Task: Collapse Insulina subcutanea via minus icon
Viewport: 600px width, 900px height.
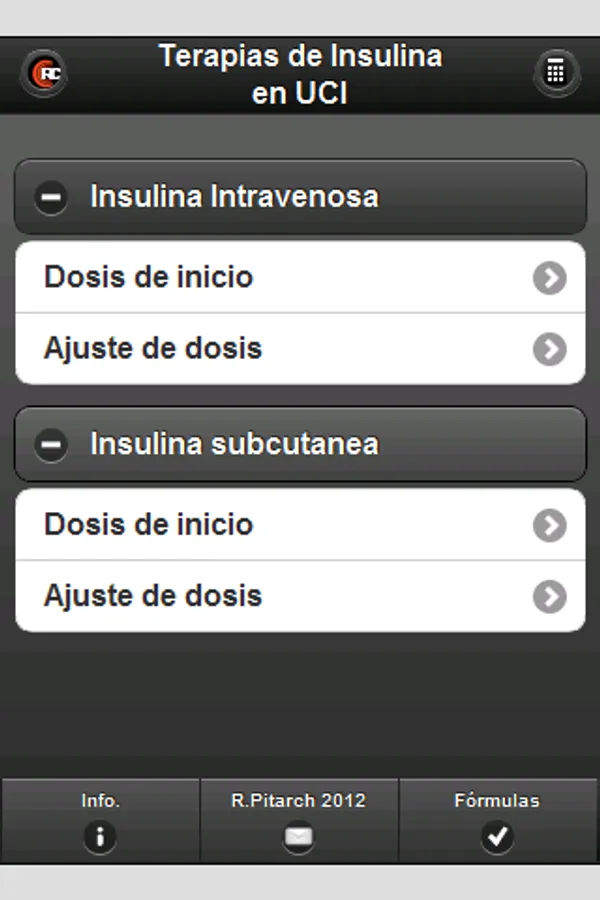Action: pos(51,444)
